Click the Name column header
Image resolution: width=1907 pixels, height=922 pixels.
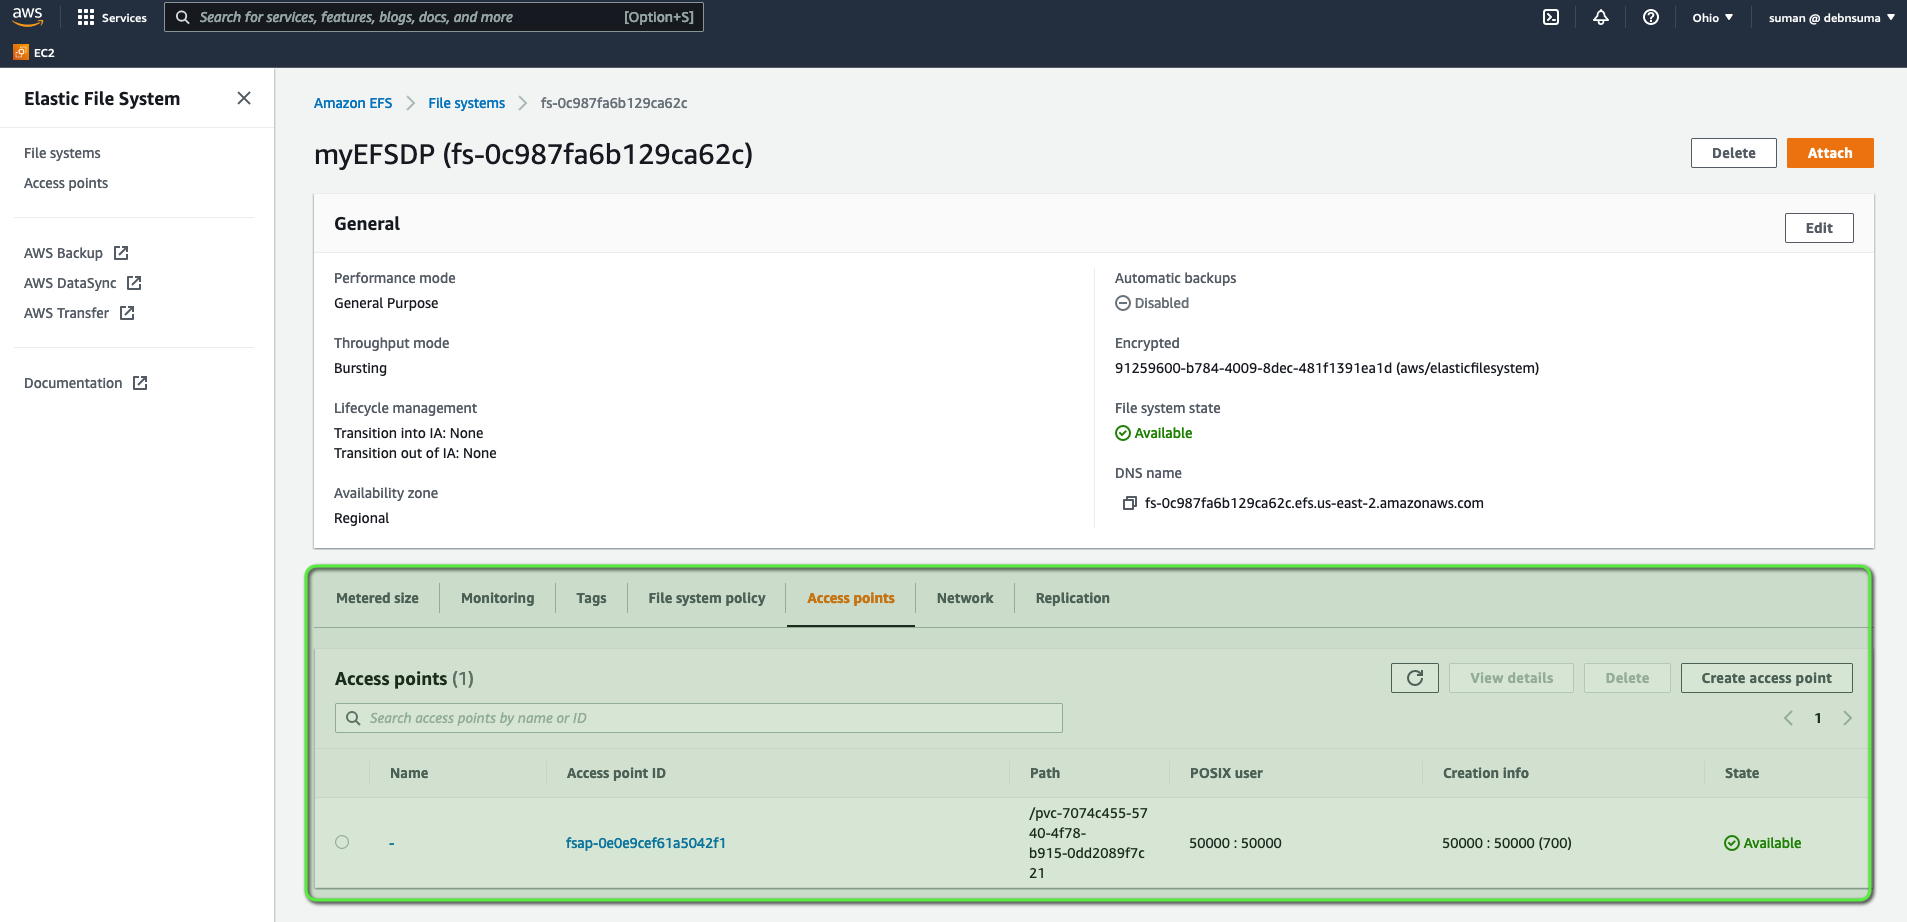[409, 773]
